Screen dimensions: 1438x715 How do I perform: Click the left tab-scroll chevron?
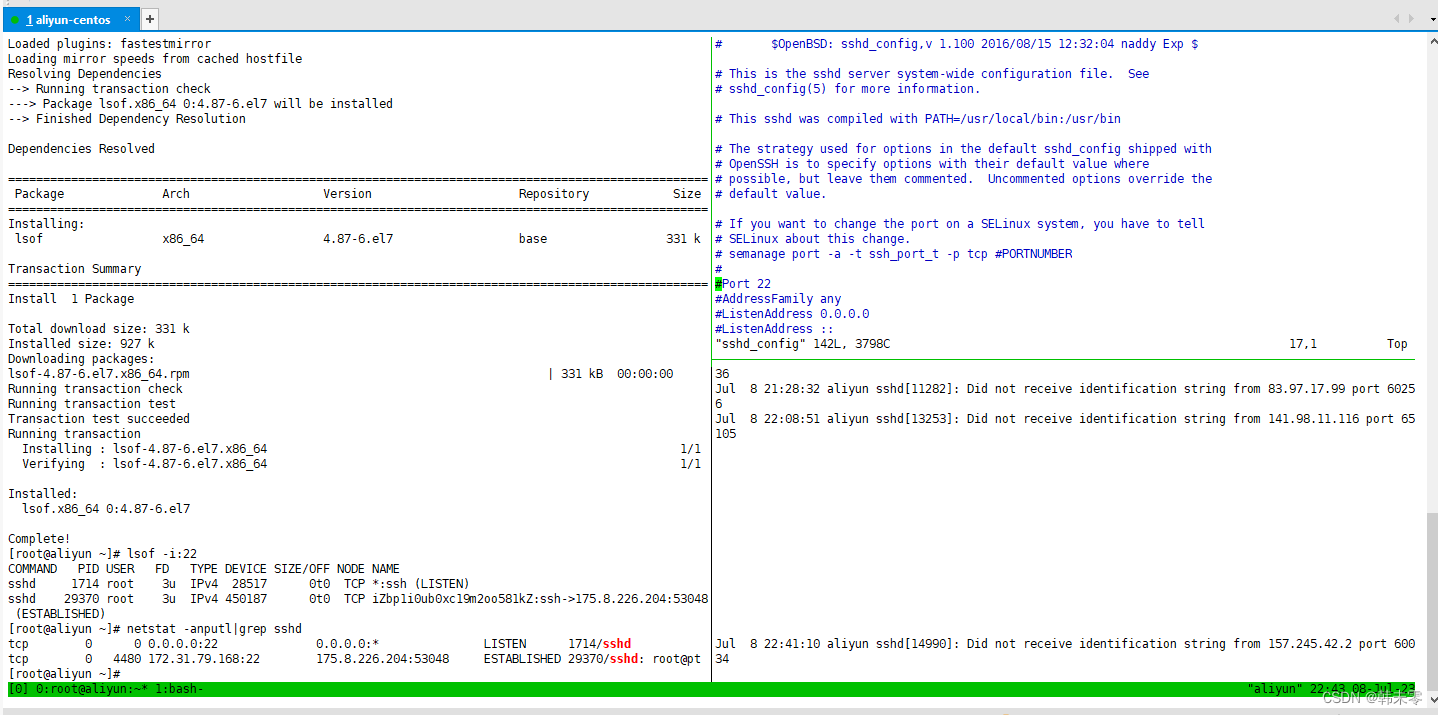(x=1397, y=17)
